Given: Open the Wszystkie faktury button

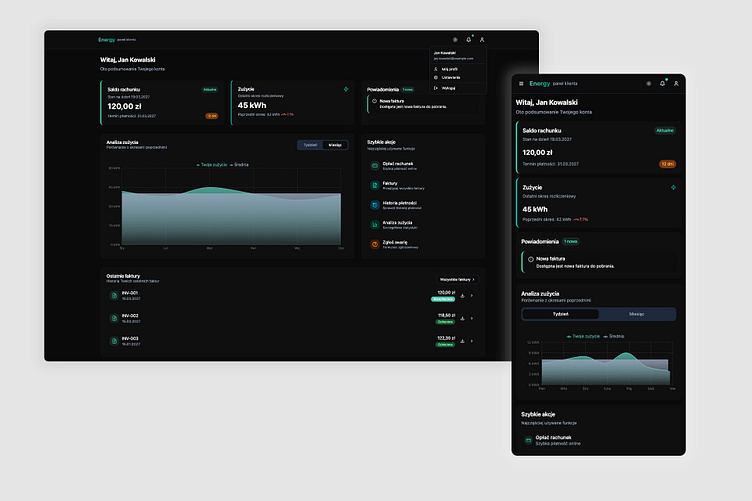Looking at the screenshot, I should pyautogui.click(x=457, y=280).
